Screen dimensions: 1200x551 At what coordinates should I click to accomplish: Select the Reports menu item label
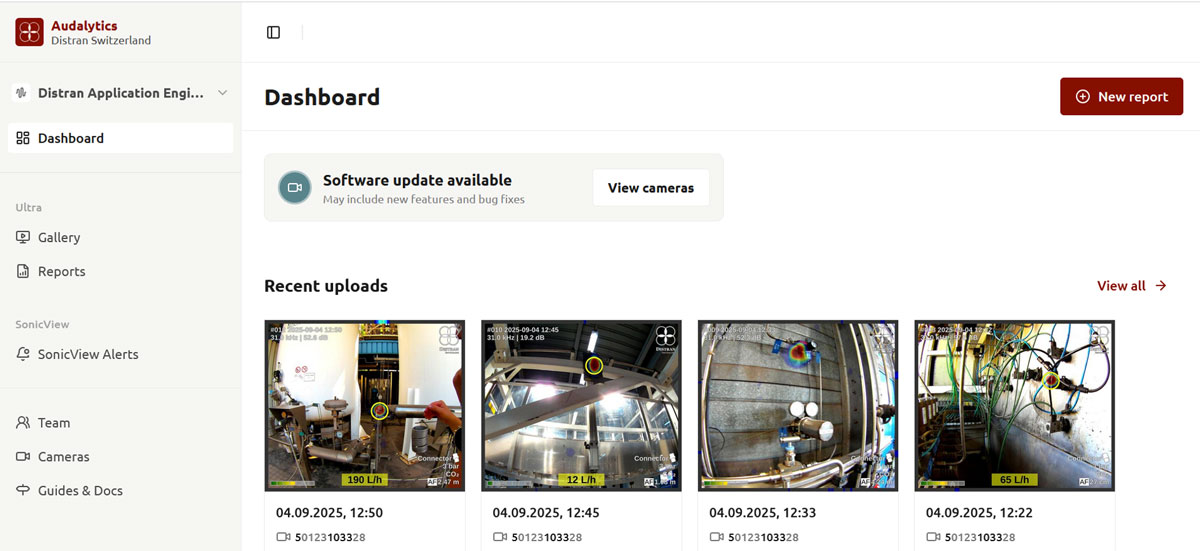(x=62, y=271)
